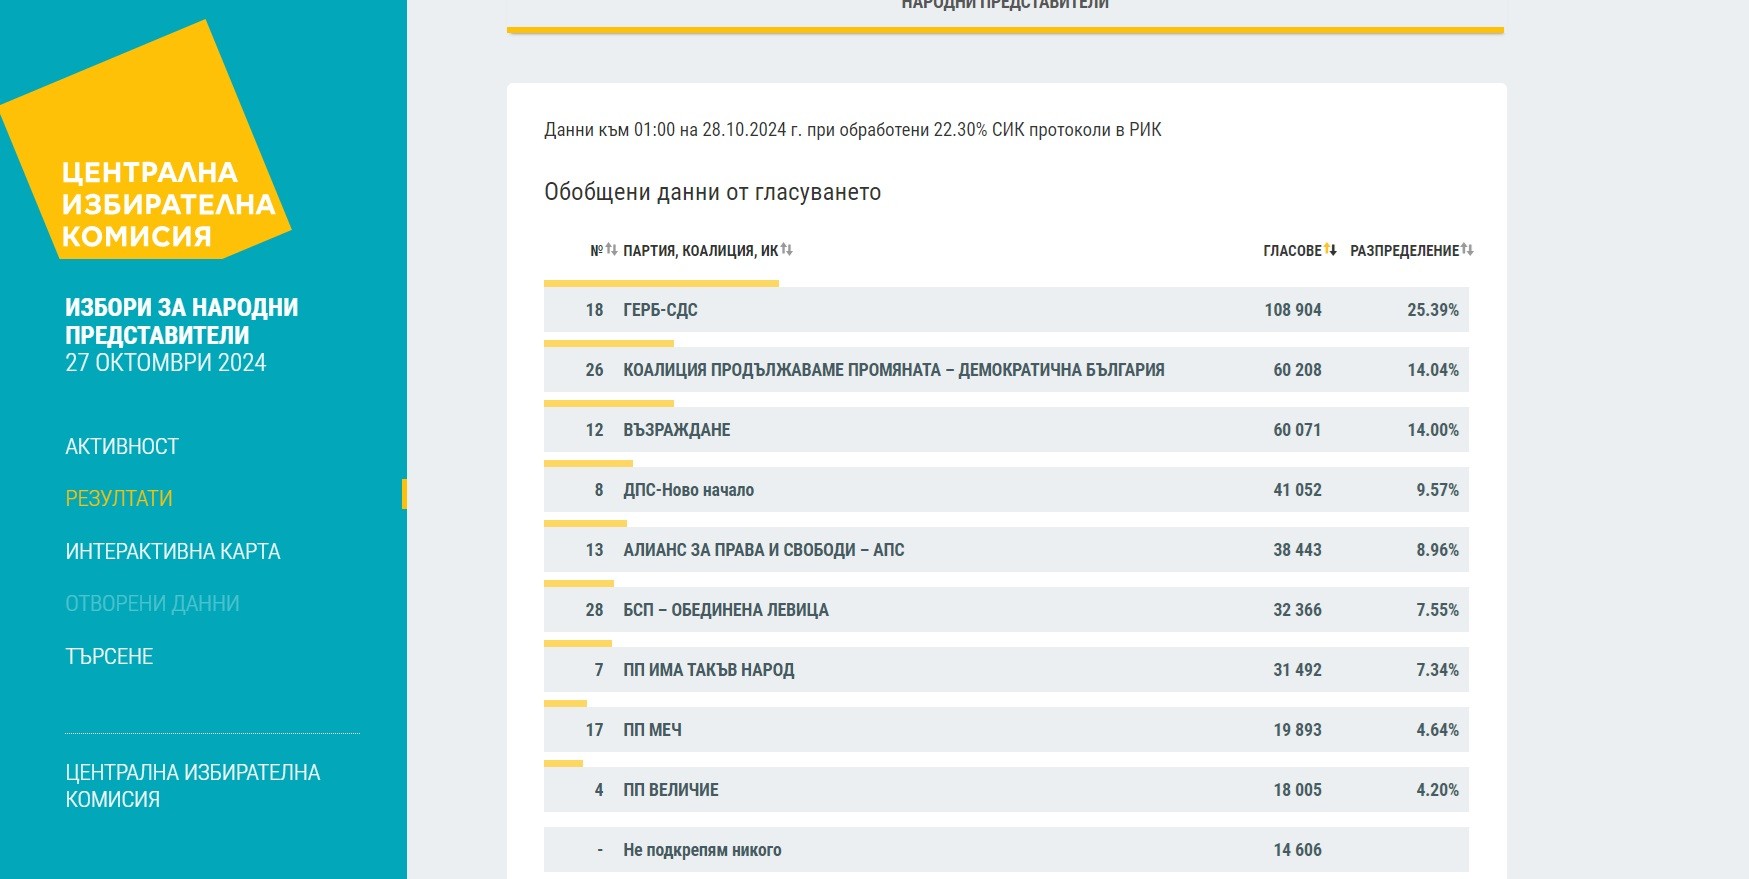Viewport: 1749px width, 879px height.
Task: Click the vote count 19 893
Action: pos(1297,730)
